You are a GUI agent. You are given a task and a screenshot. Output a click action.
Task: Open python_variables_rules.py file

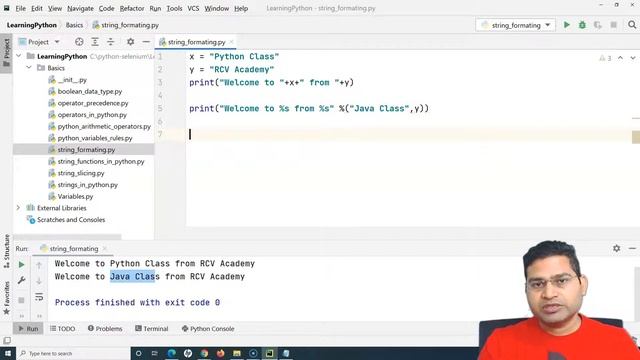click(95, 138)
